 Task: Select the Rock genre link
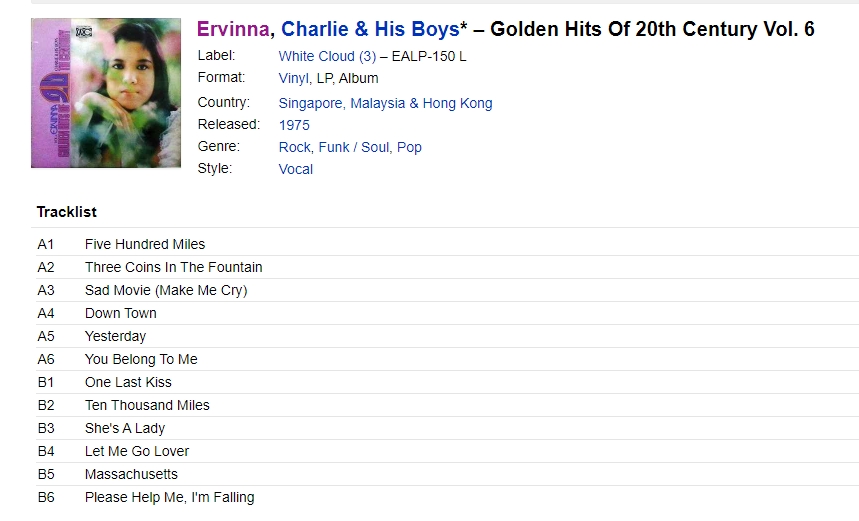point(294,147)
